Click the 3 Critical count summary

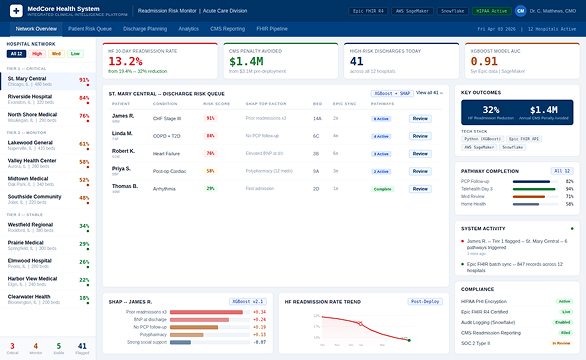(x=12, y=348)
